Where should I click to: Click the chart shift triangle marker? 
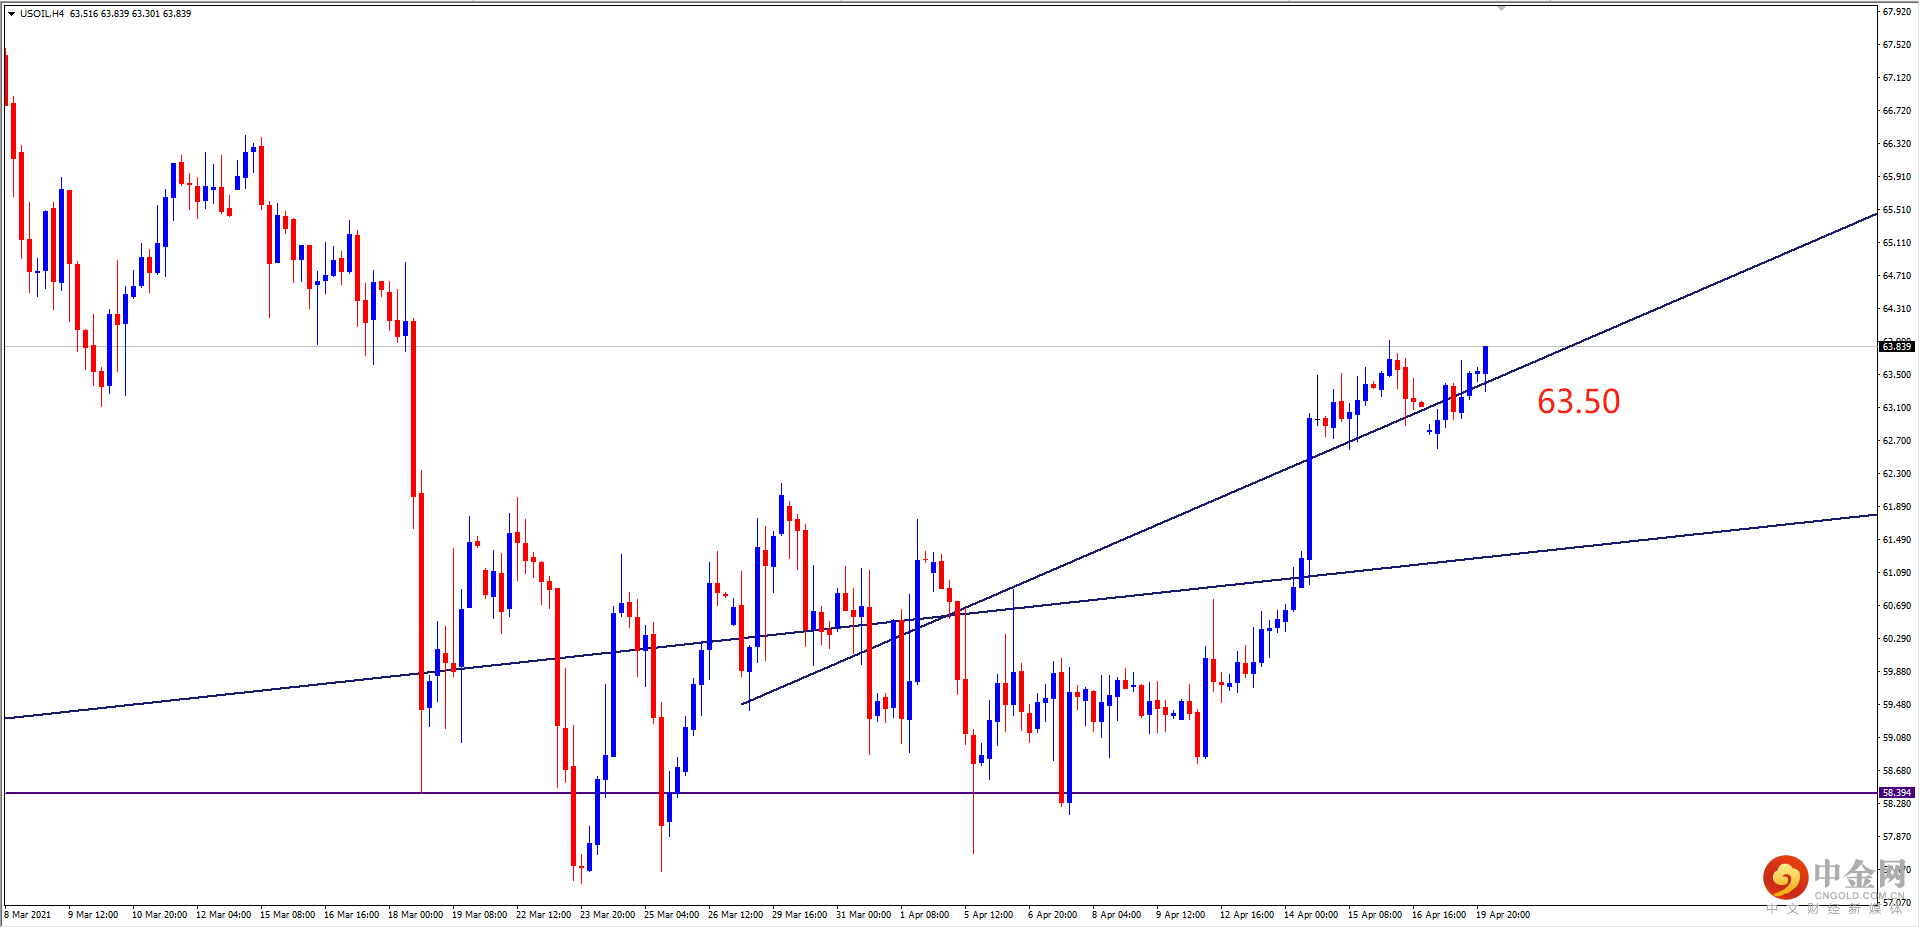(x=1501, y=8)
